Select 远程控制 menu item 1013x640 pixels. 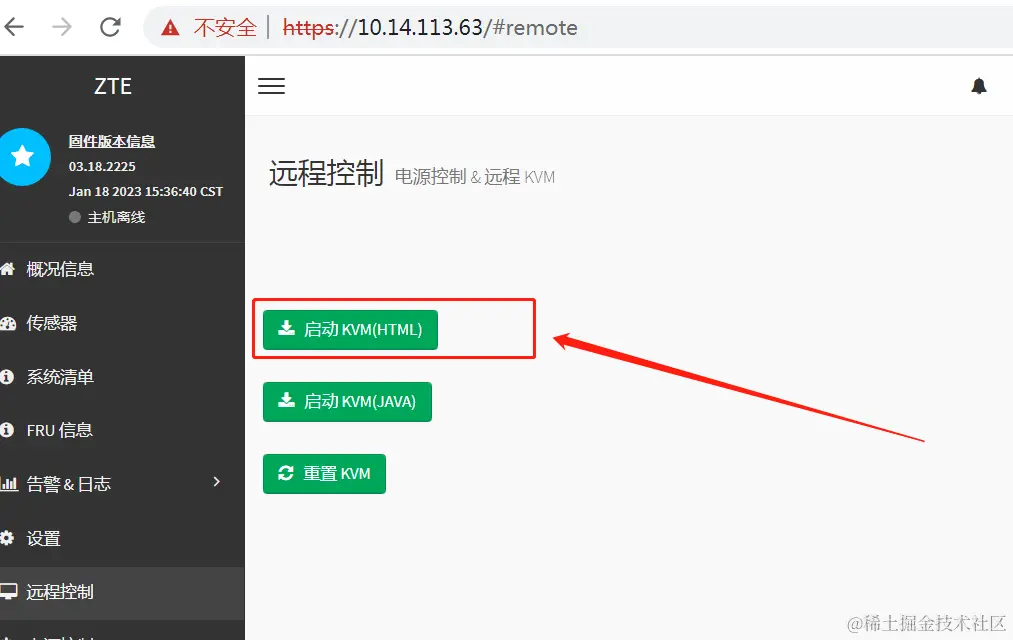122,592
